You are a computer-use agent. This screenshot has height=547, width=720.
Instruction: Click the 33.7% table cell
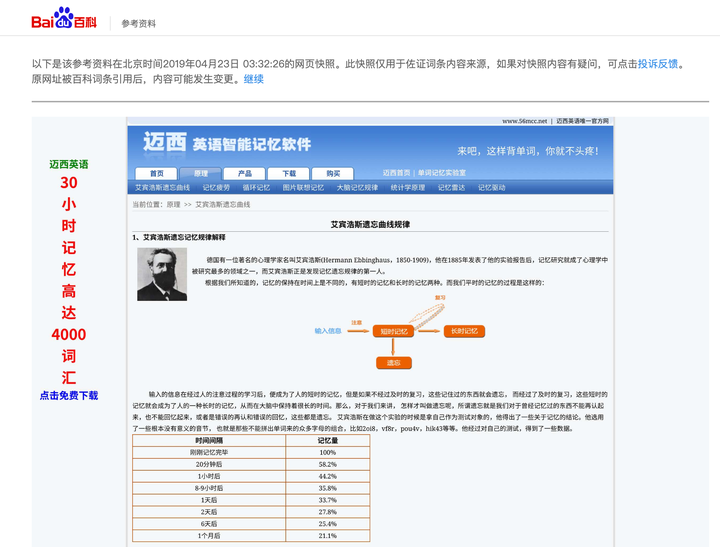pyautogui.click(x=328, y=500)
